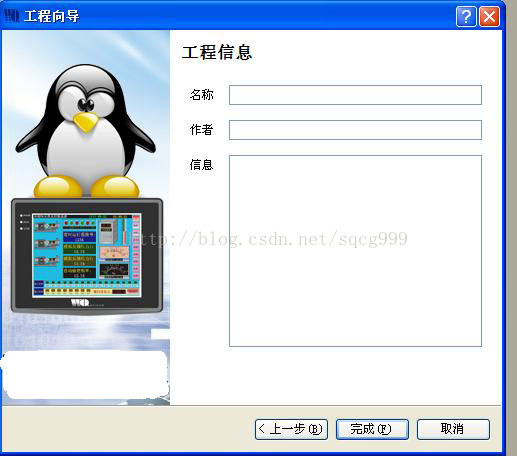Viewport: 517px width, 456px height.
Task: Click the 作者 input field
Action: [355, 130]
